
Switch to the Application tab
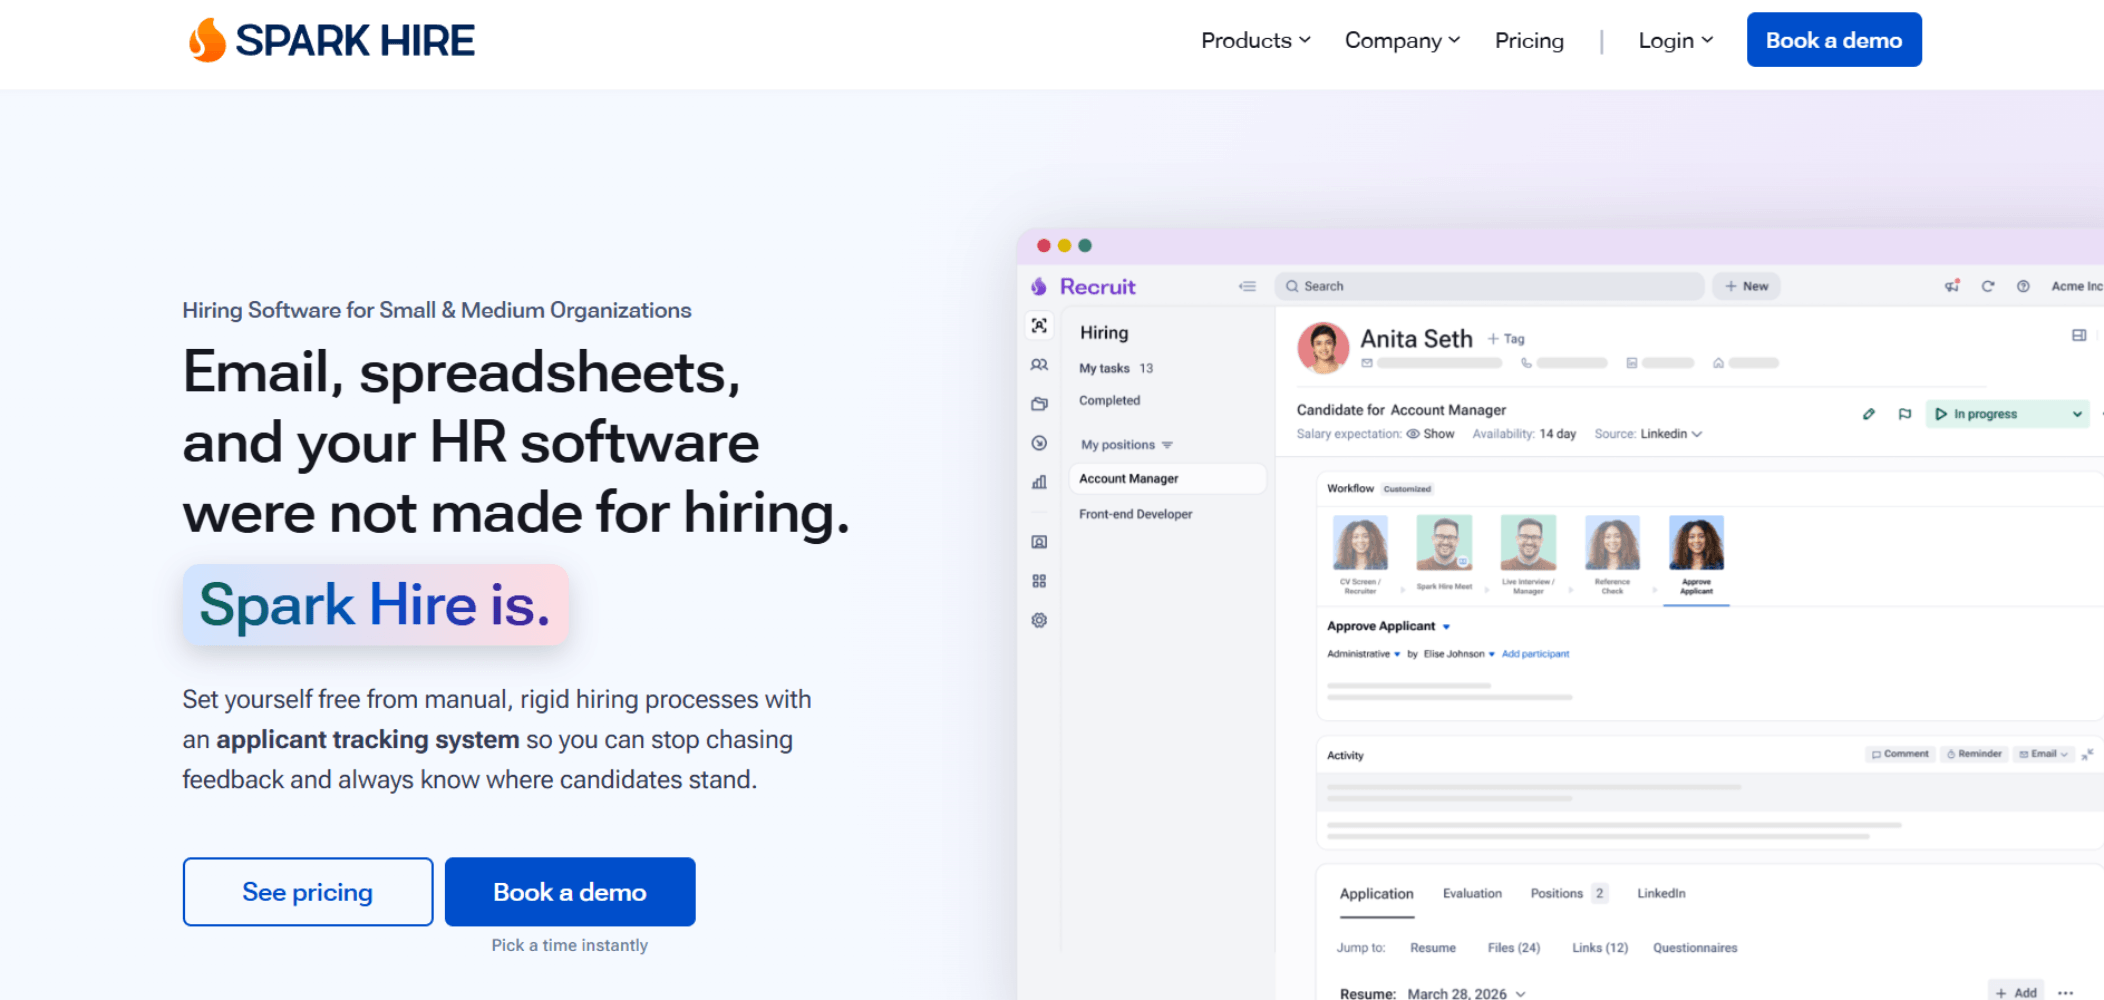point(1377,894)
